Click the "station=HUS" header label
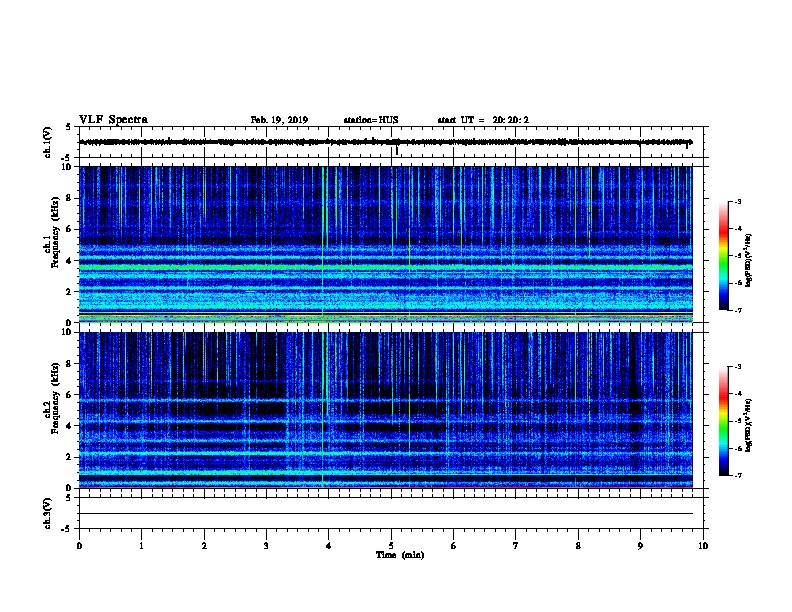The image size is (792, 612). coord(371,120)
